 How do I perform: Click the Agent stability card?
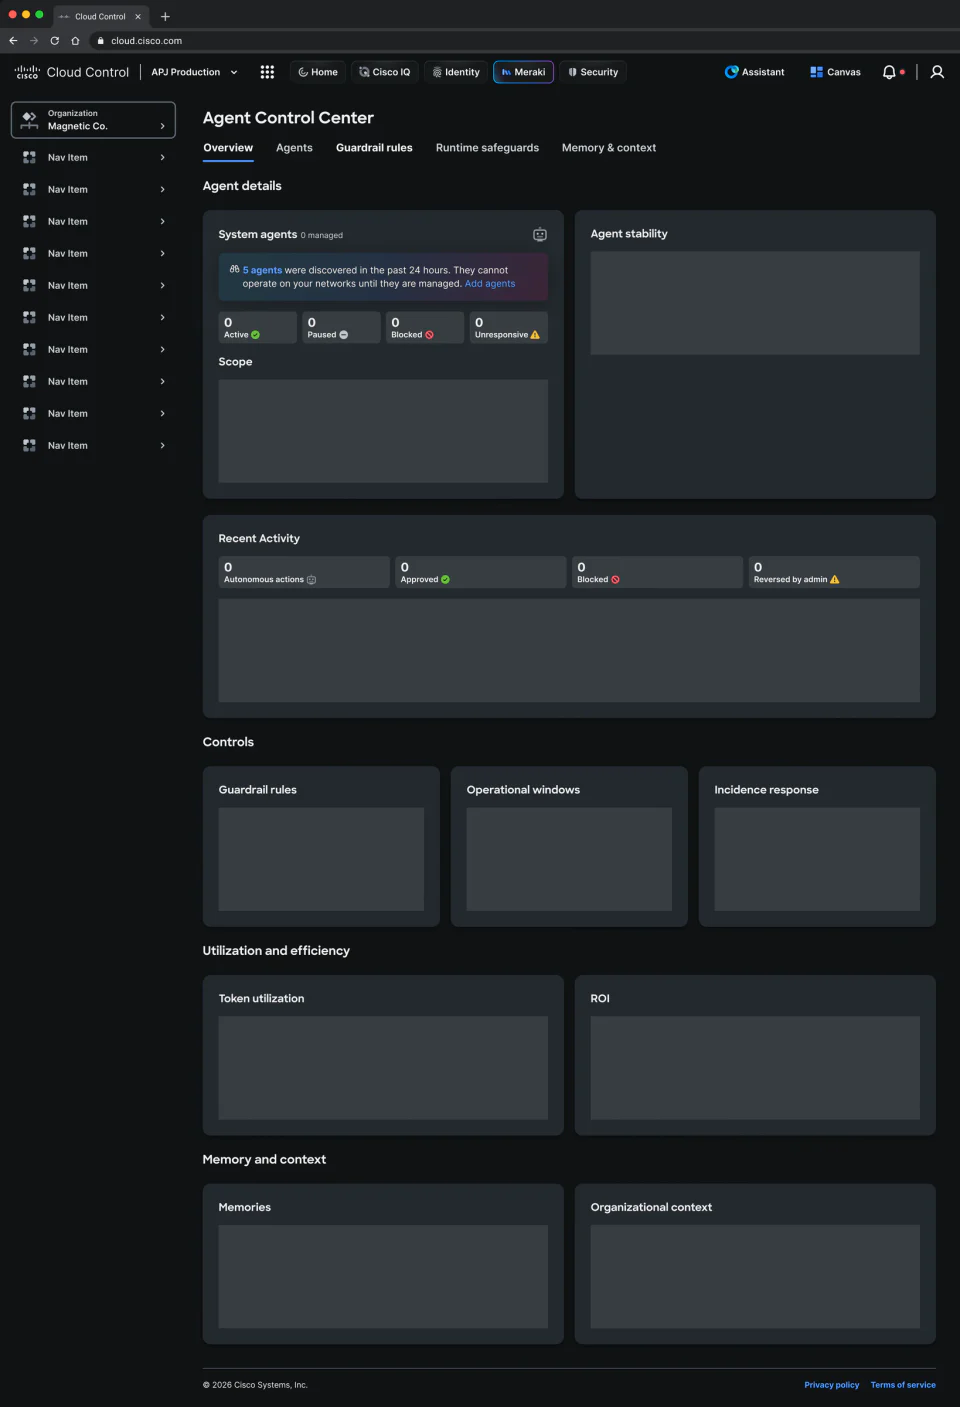point(755,354)
